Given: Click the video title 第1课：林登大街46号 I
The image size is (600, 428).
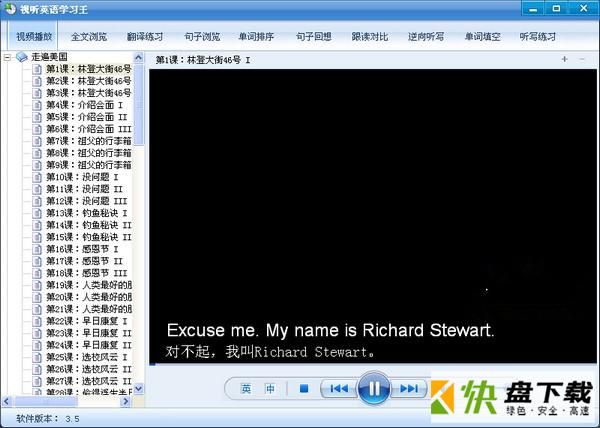Looking at the screenshot, I should (203, 60).
